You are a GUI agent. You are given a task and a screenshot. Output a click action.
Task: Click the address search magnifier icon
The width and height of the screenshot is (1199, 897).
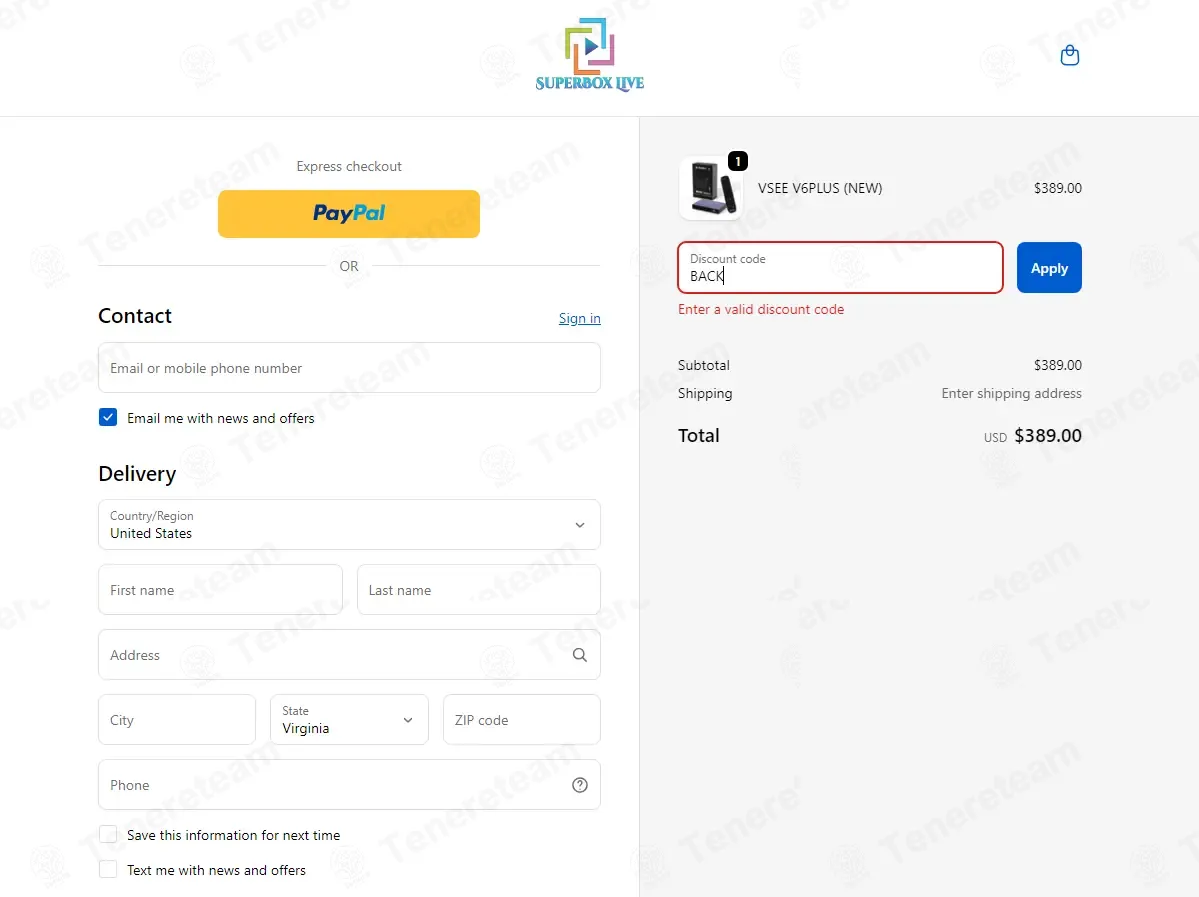tap(580, 655)
